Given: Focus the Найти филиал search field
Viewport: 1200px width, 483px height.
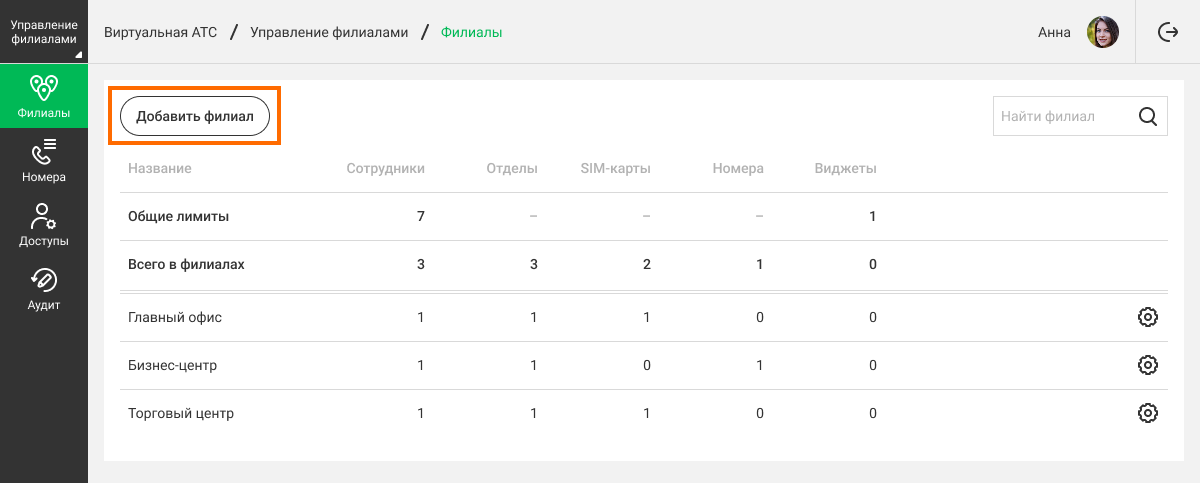Looking at the screenshot, I should 1065,116.
